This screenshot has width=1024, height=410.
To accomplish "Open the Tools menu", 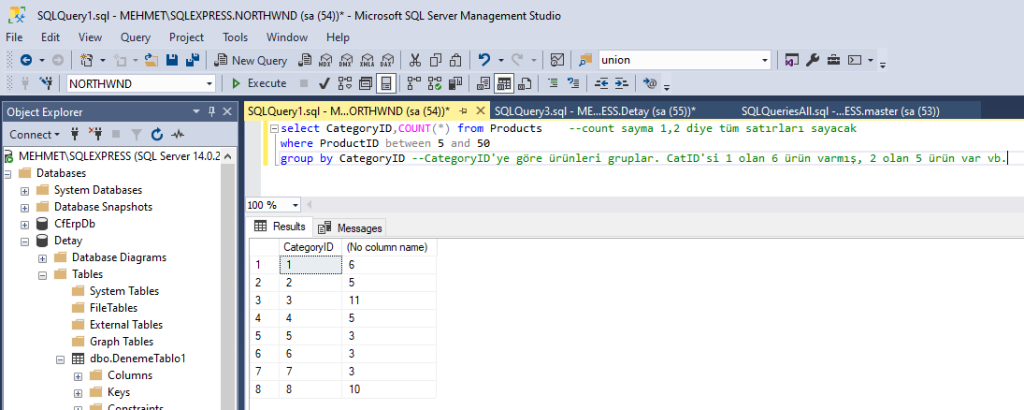I will coord(235,37).
